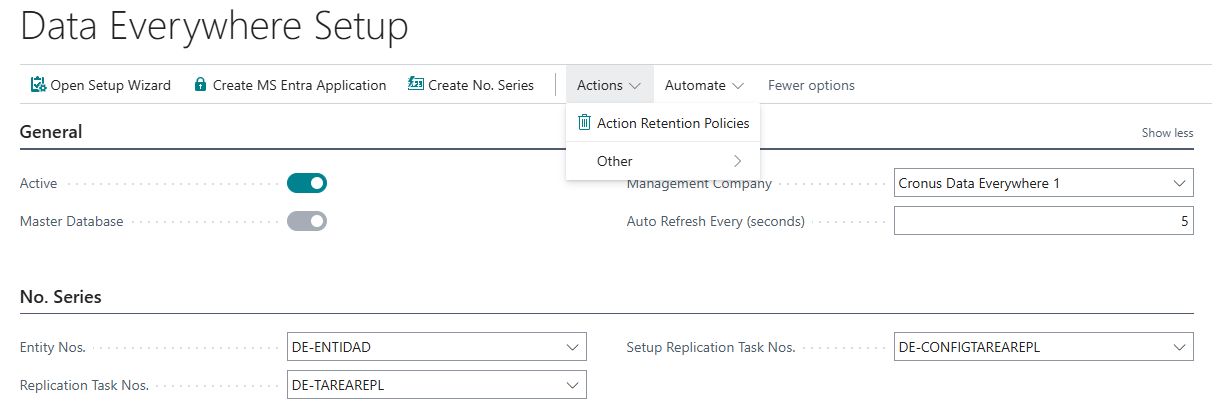Click the DE-TAREAREPL value field
This screenshot has height=414, width=1212.
[436, 385]
